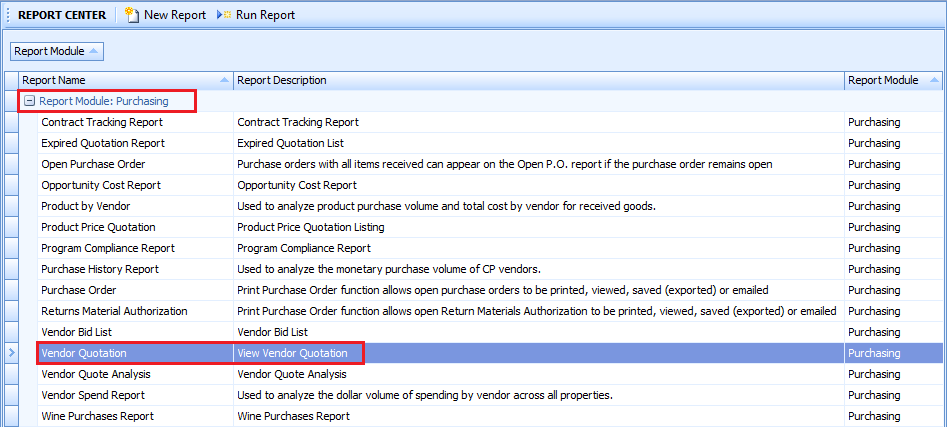Select the Wine Purchases Report row
Image resolution: width=947 pixels, height=427 pixels.
point(98,416)
